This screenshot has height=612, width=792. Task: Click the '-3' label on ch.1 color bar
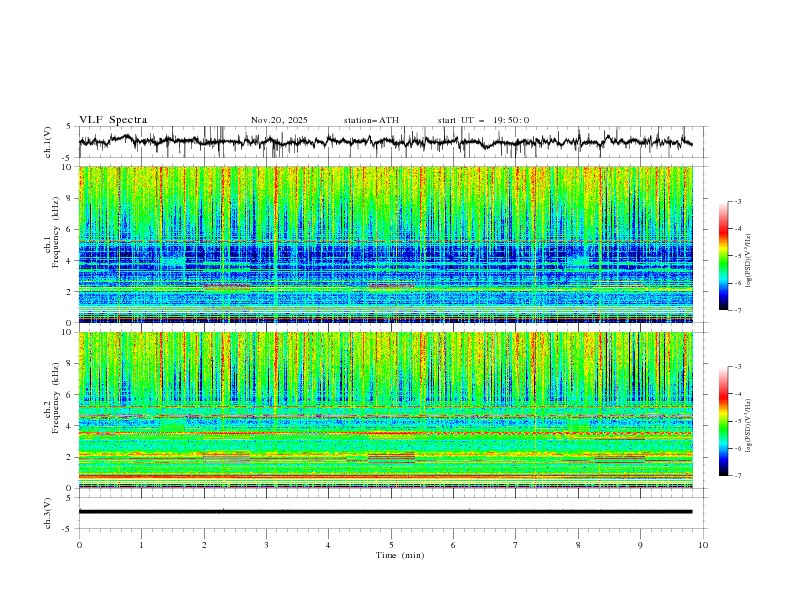click(x=737, y=201)
